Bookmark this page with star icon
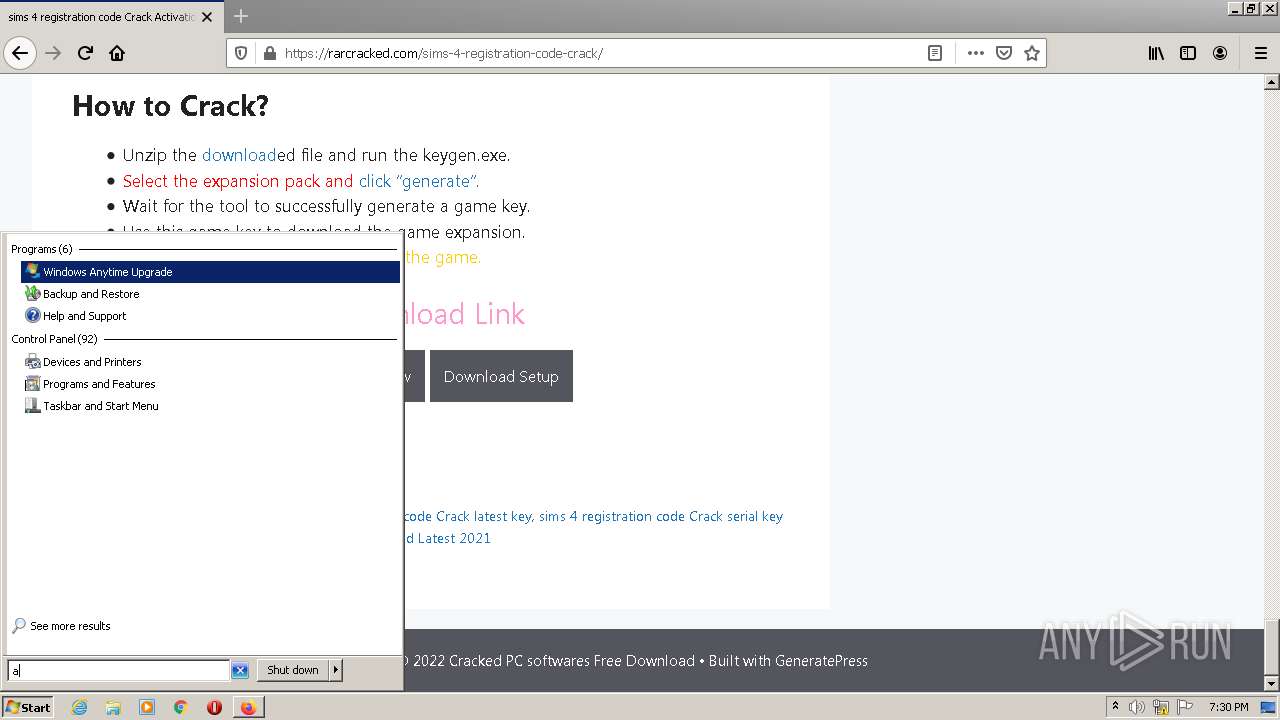This screenshot has height=720, width=1280. click(x=1032, y=53)
